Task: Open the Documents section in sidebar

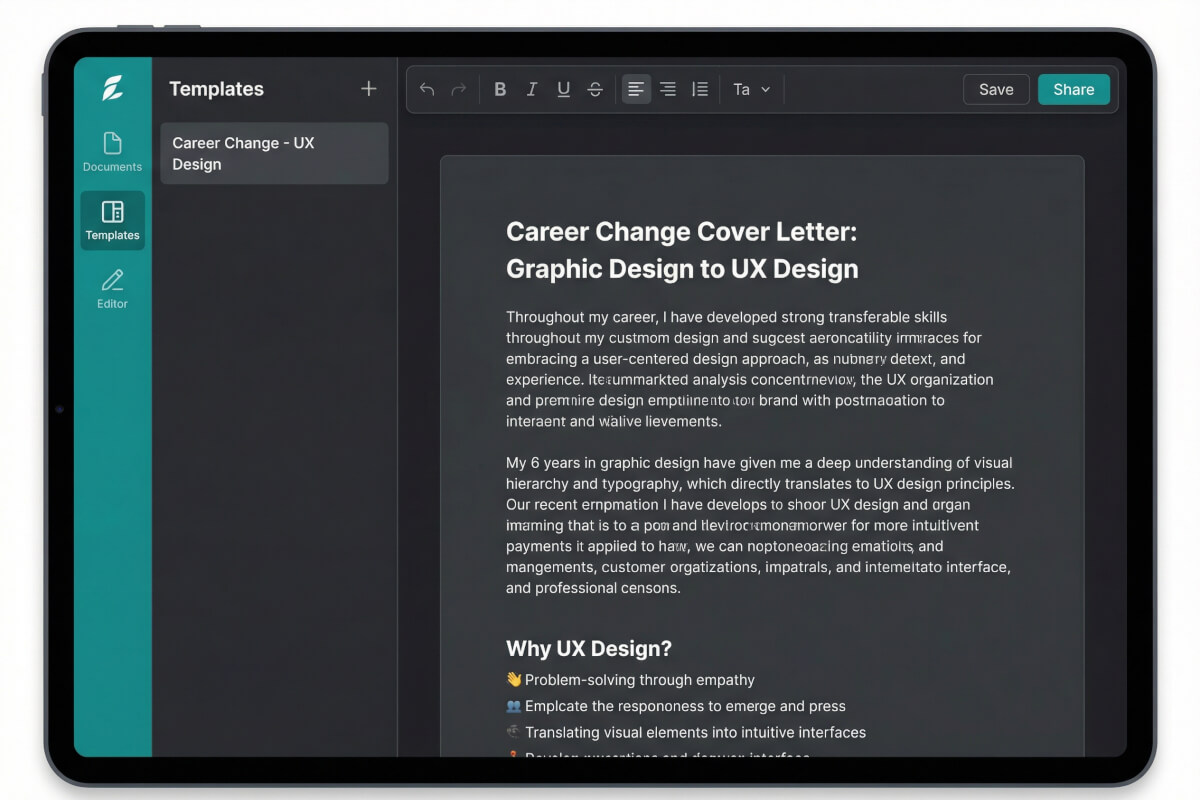Action: (112, 152)
